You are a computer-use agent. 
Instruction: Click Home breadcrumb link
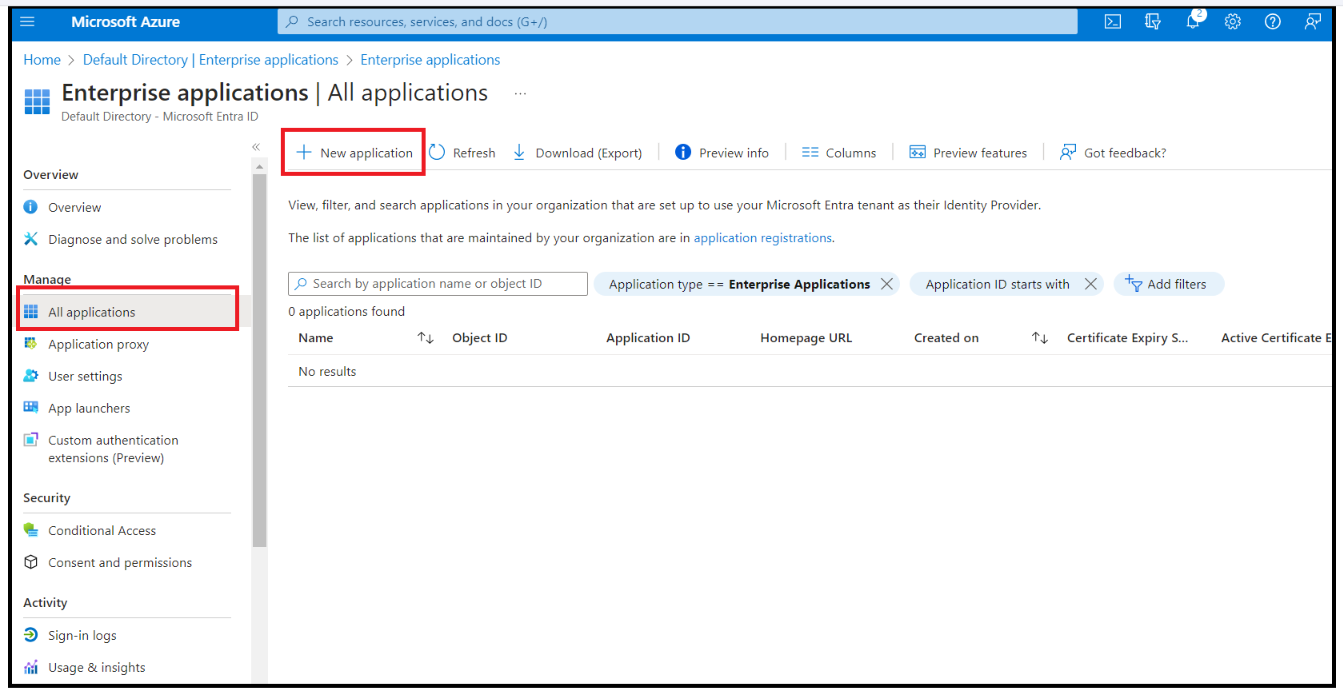click(42, 60)
